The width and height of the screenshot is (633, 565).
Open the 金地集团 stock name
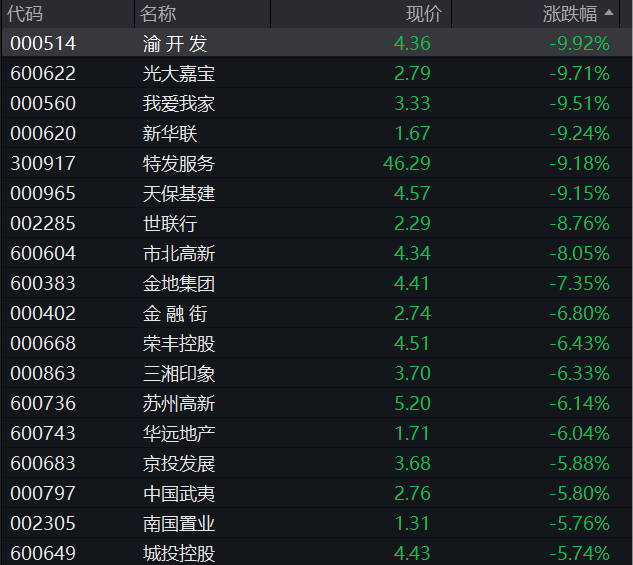coord(179,283)
